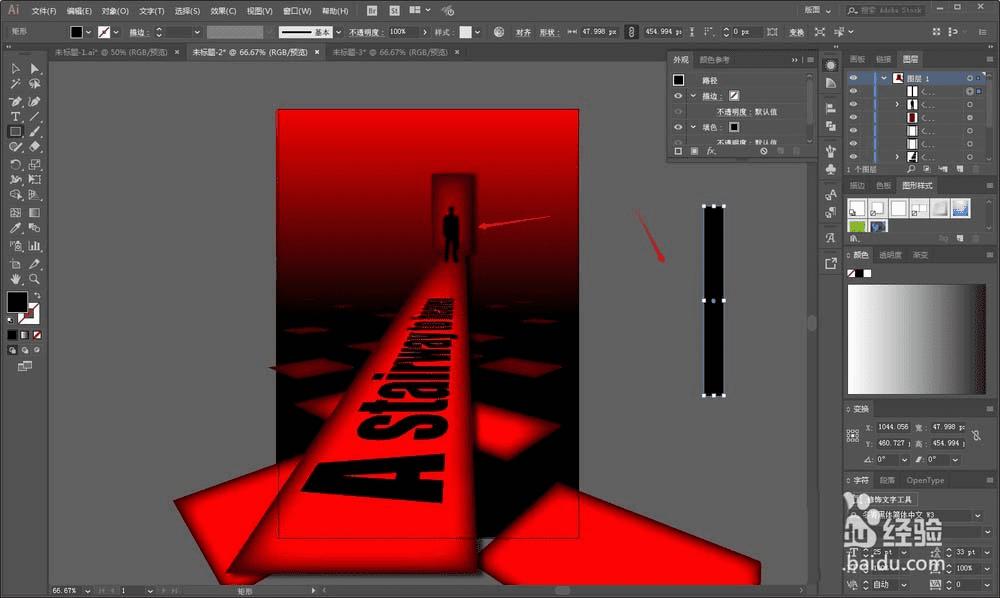The height and width of the screenshot is (598, 1000).
Task: Collapse the 图层 1 layer tree
Action: click(x=884, y=77)
